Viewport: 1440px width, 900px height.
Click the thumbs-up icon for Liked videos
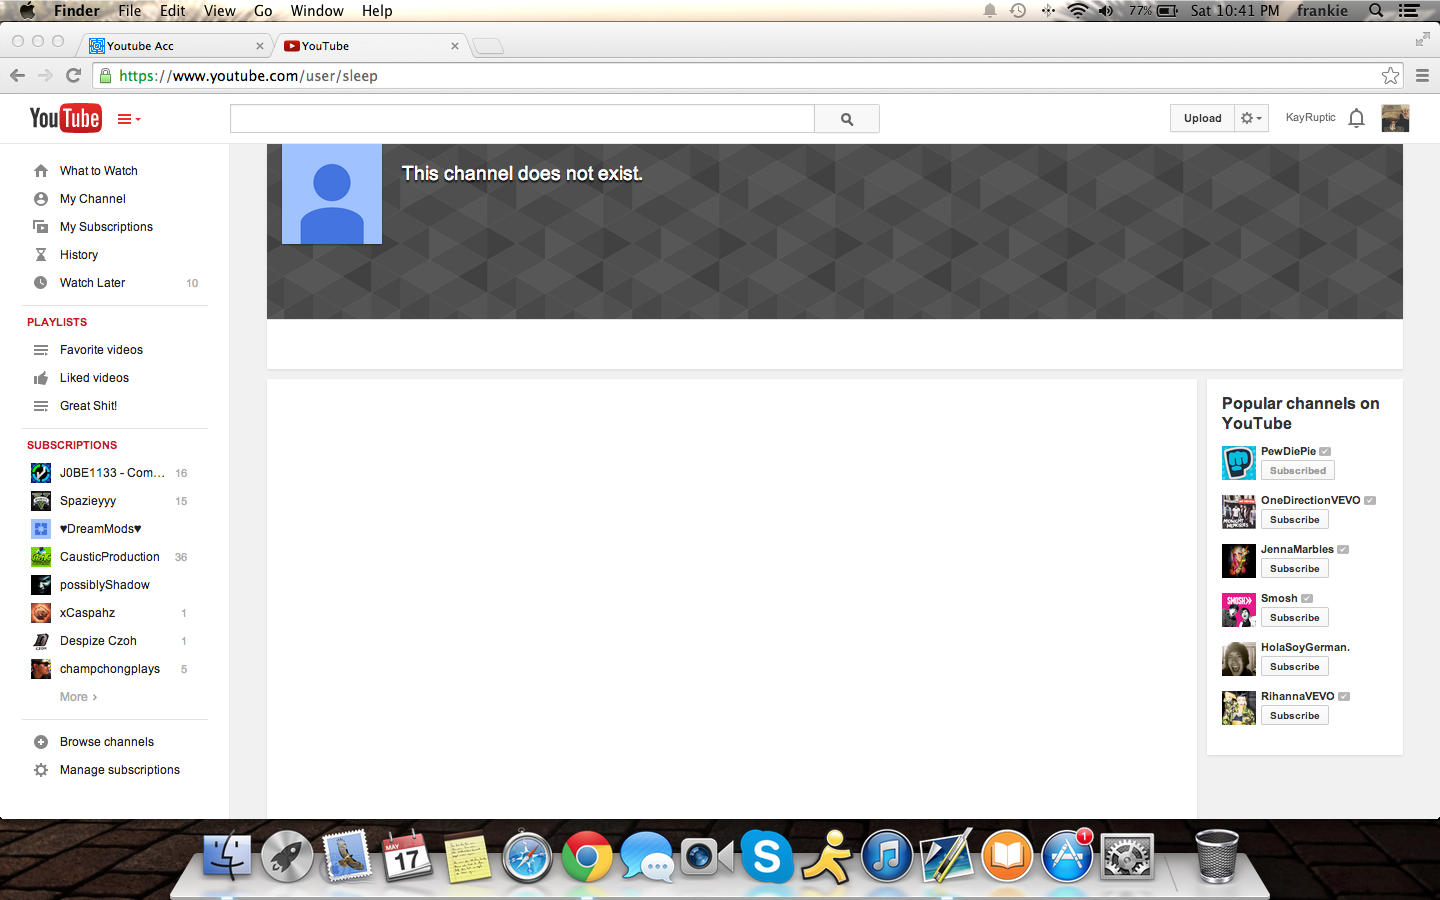(41, 378)
